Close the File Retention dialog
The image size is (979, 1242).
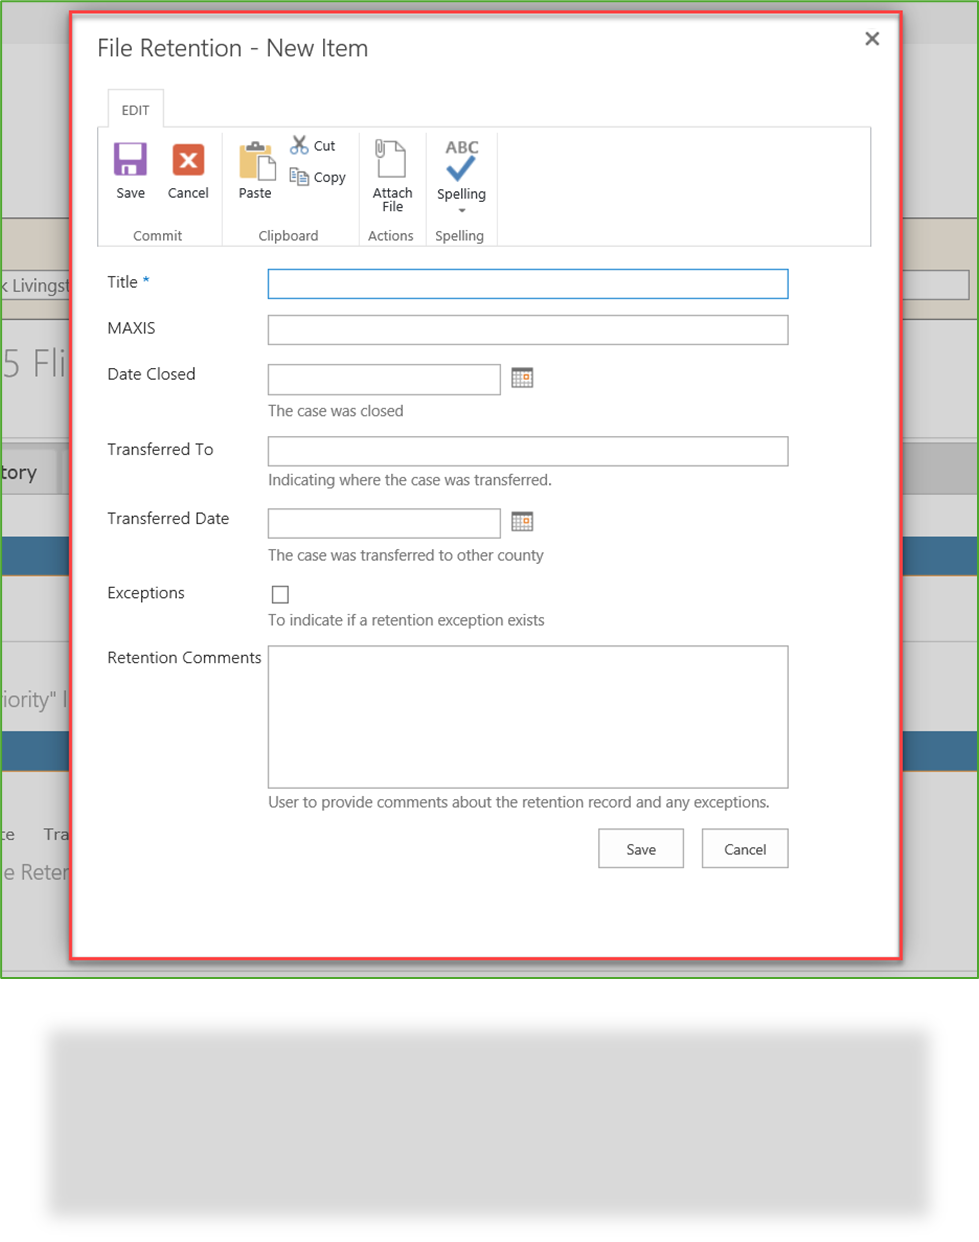point(872,39)
